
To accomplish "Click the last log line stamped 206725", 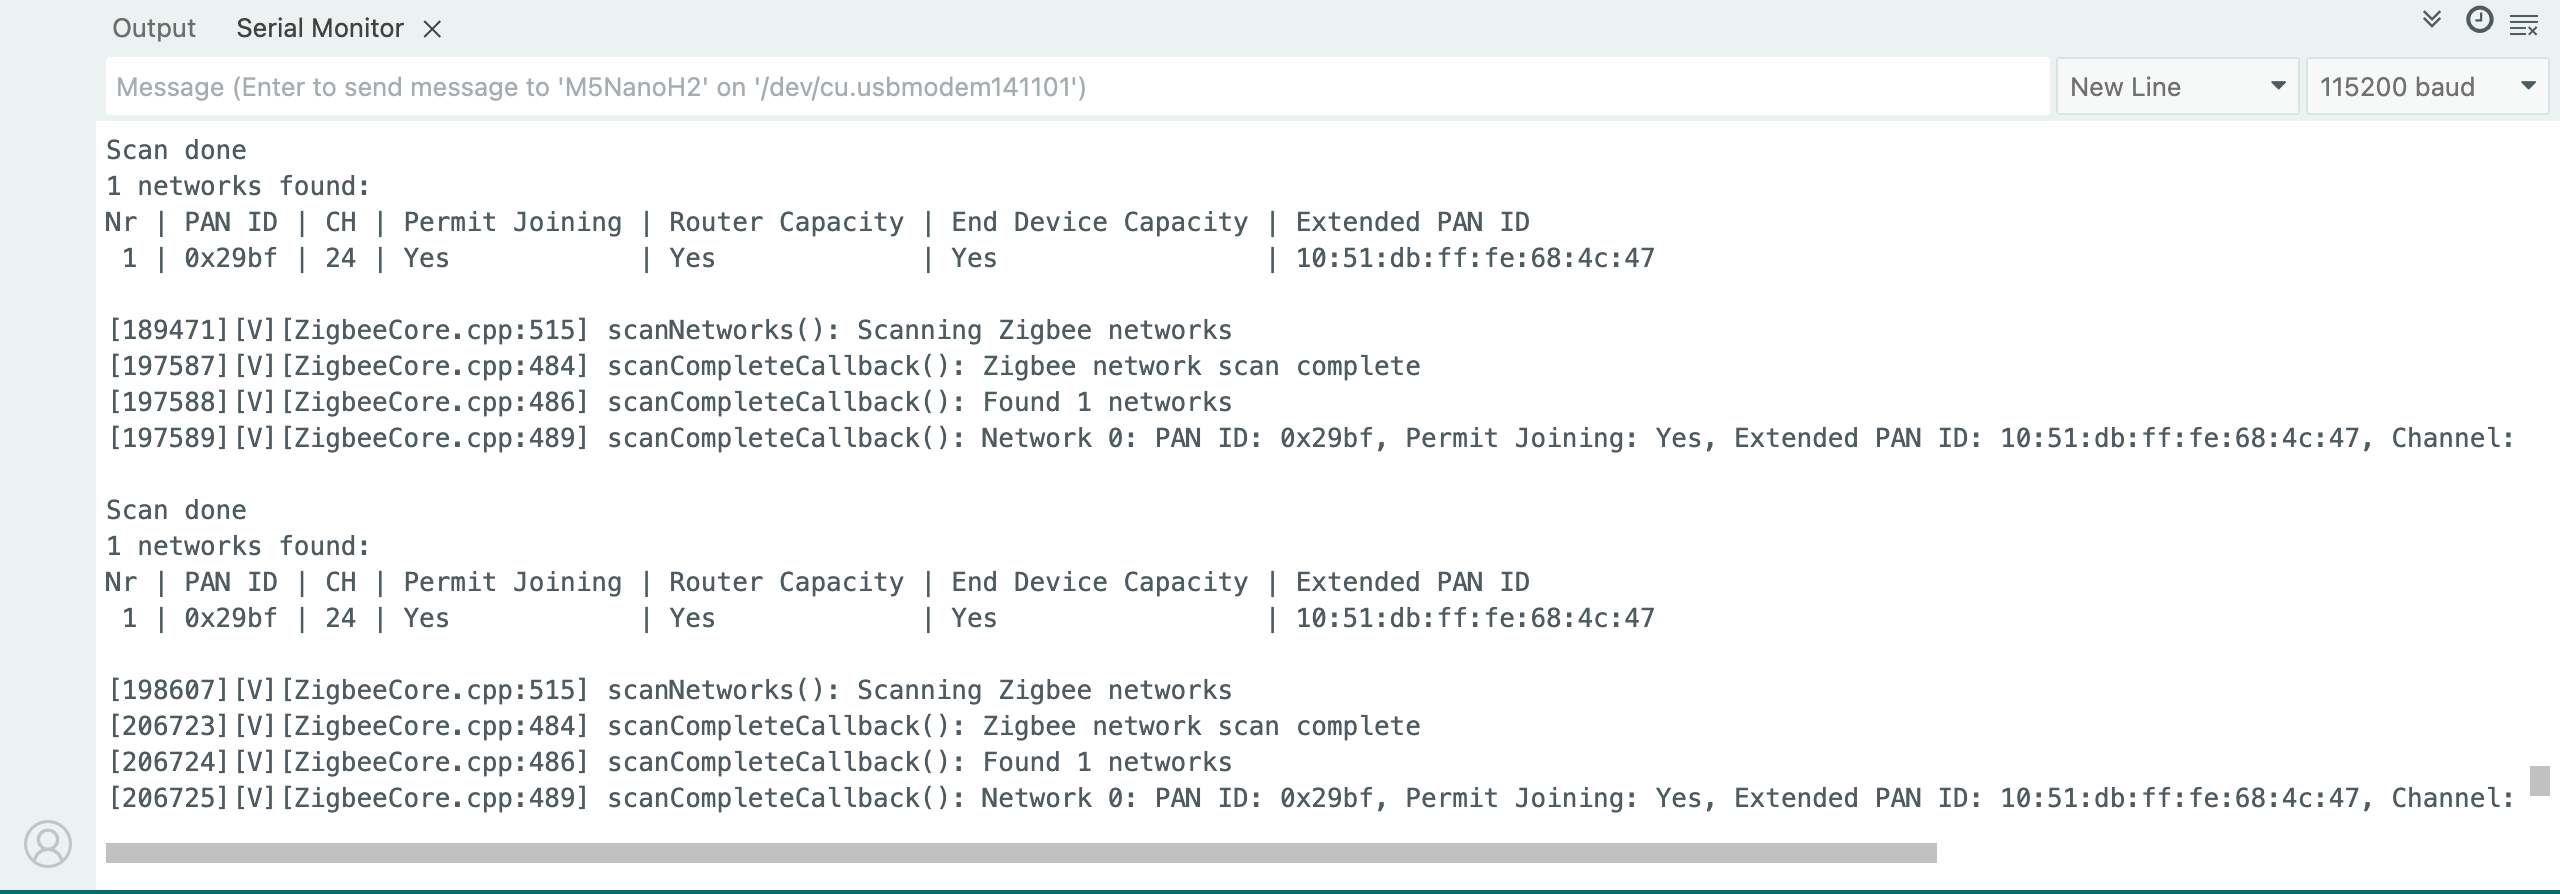I will click(1310, 799).
